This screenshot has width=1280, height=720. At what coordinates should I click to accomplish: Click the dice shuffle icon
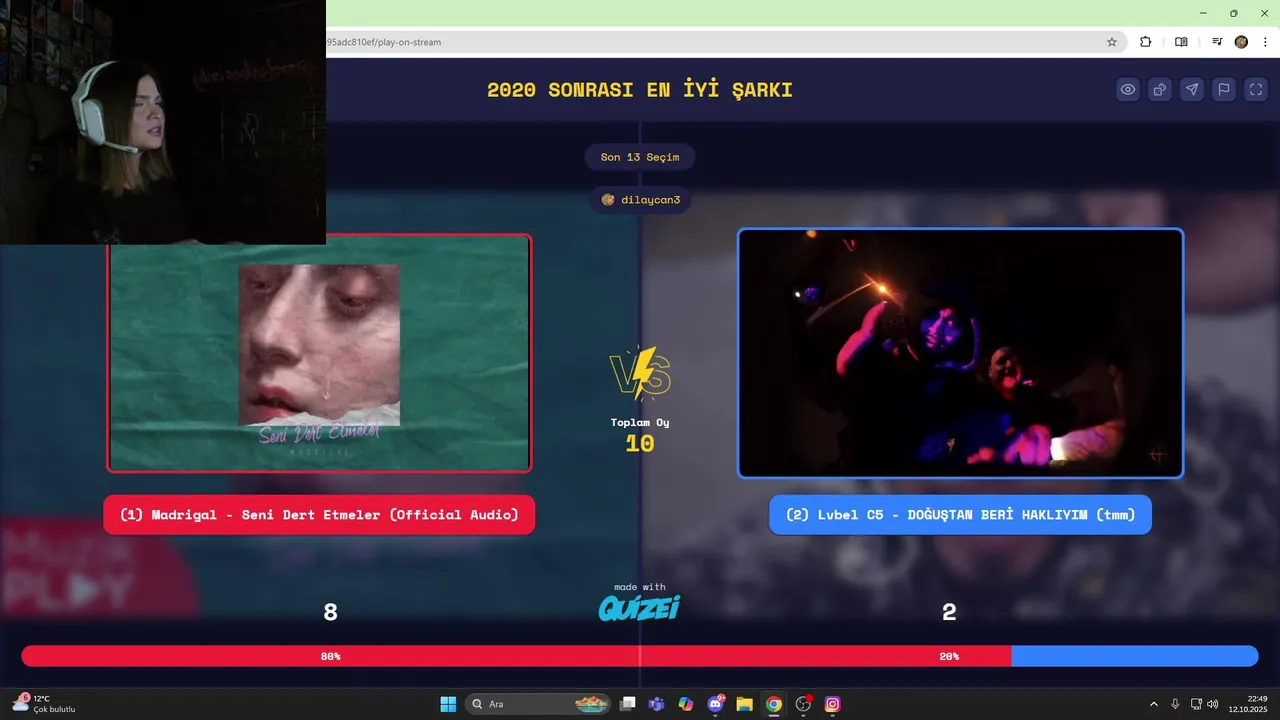1160,89
